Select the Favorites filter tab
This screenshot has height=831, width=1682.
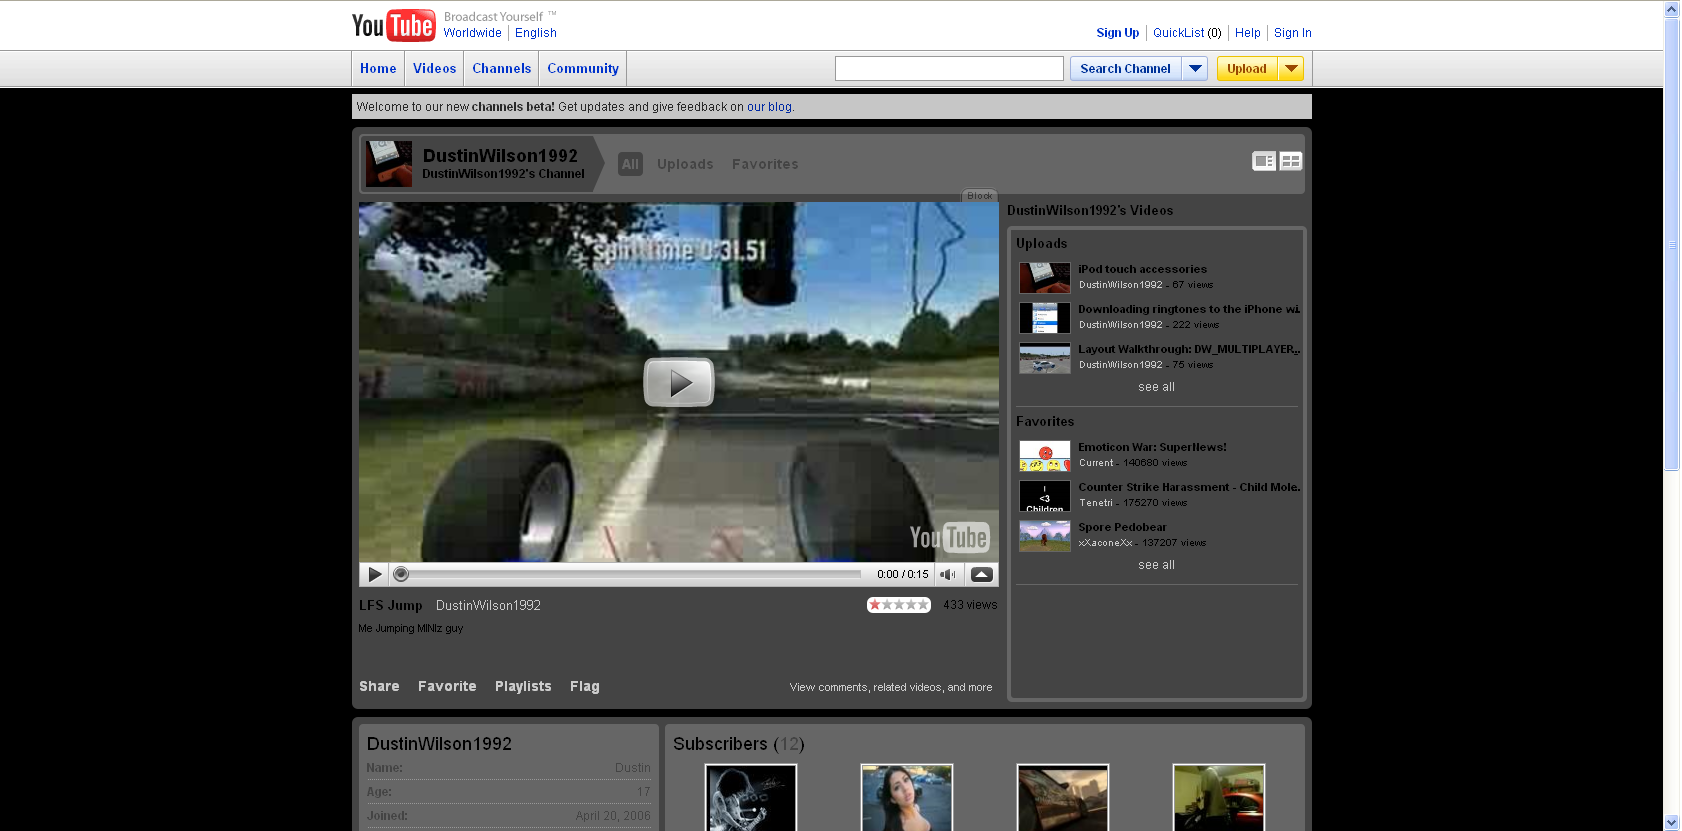point(765,164)
